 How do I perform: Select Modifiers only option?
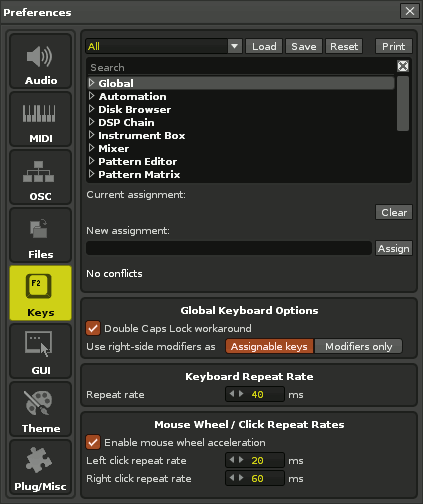point(358,347)
